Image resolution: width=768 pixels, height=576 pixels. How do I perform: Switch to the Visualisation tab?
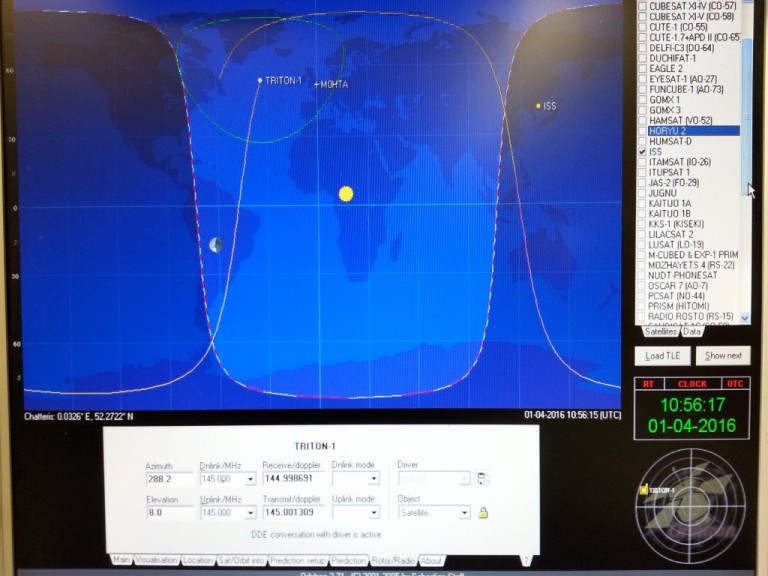156,560
